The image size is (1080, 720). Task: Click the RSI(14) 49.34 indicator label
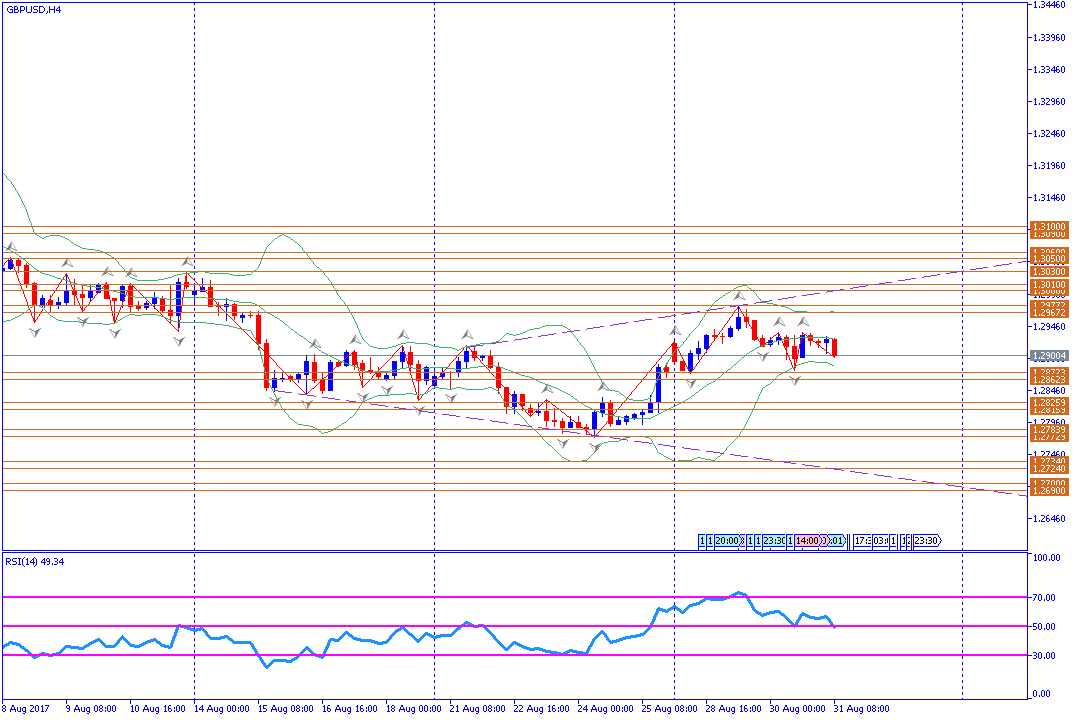click(35, 562)
